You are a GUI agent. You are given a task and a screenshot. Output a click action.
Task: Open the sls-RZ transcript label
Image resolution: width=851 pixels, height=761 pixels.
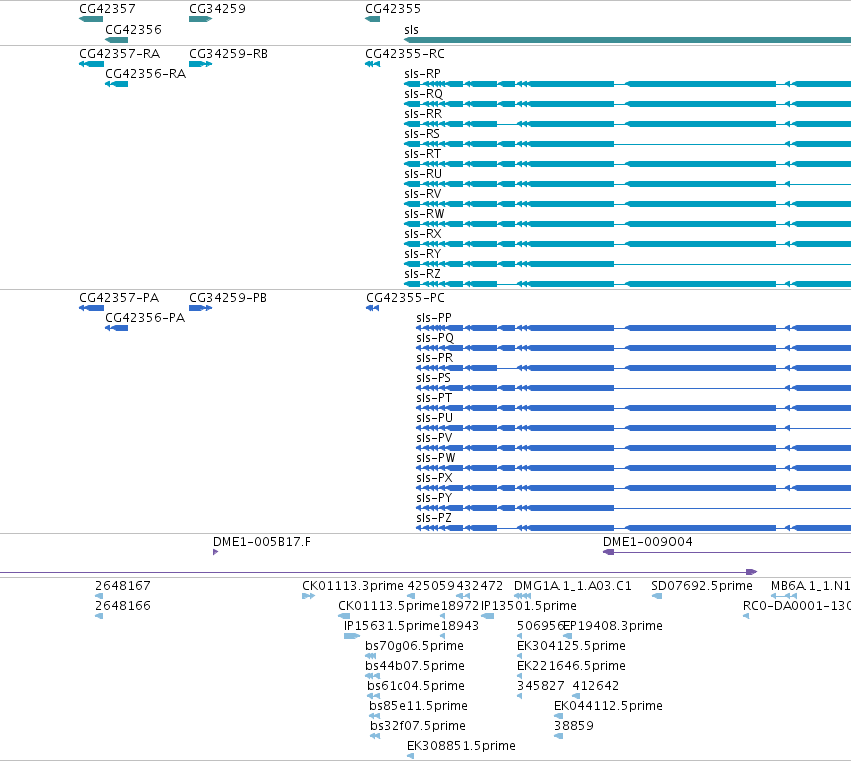coord(422,274)
